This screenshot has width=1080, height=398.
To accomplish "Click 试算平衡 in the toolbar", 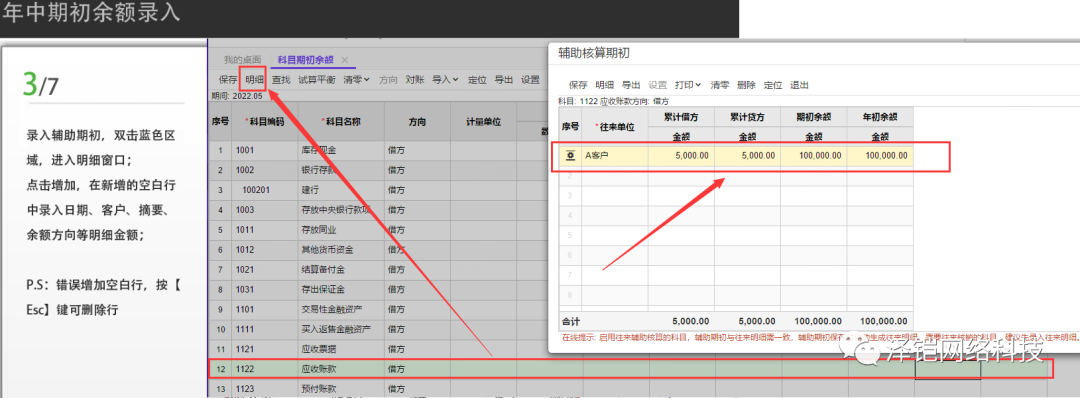I will point(317,80).
